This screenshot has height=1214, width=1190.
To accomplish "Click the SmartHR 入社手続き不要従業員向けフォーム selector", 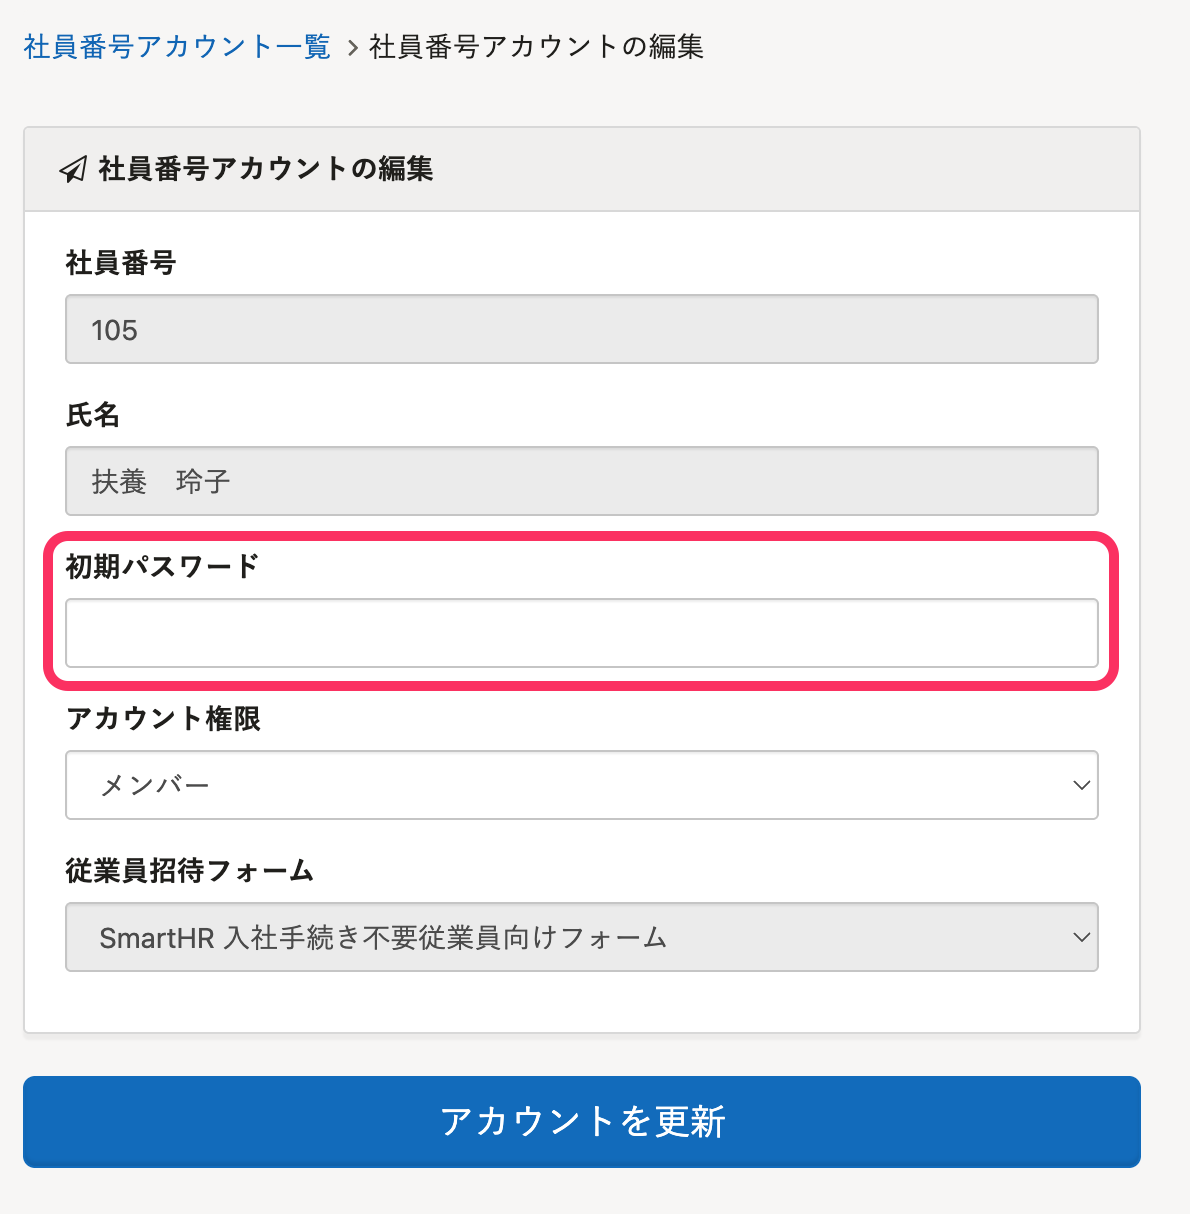I will pyautogui.click(x=582, y=937).
